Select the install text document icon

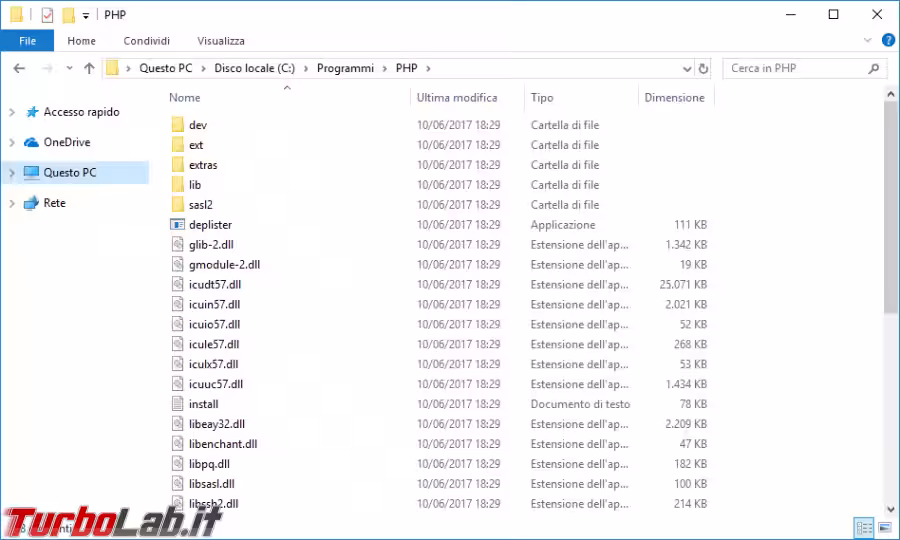[178, 403]
